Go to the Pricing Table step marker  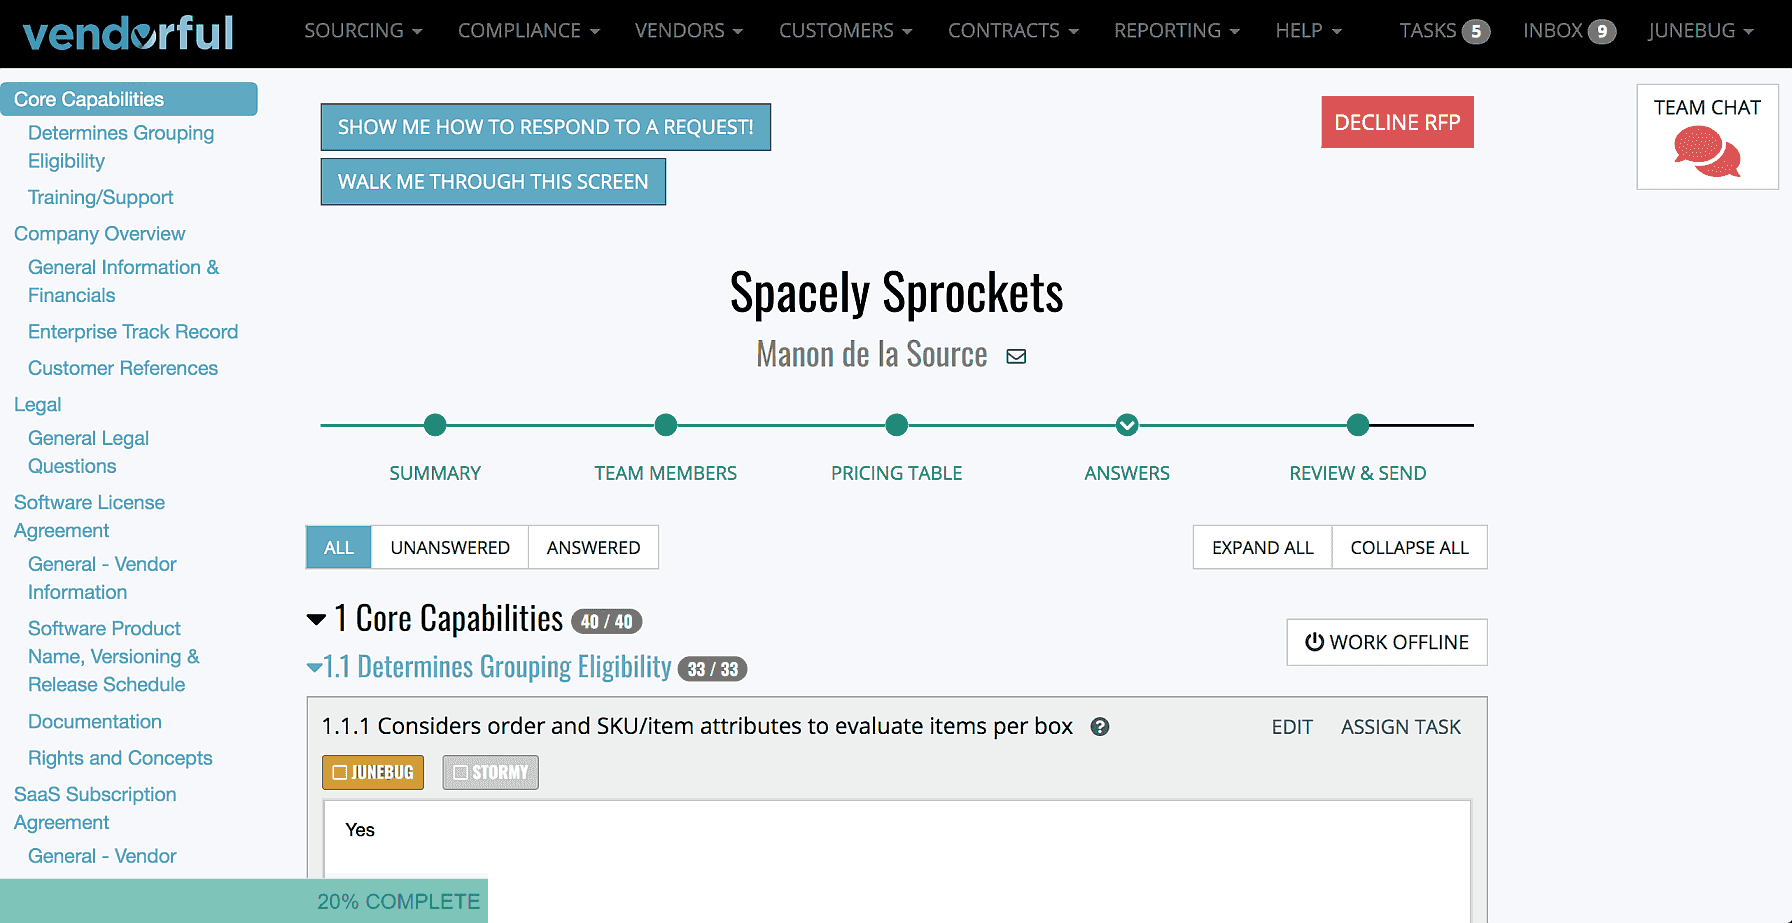pyautogui.click(x=897, y=425)
